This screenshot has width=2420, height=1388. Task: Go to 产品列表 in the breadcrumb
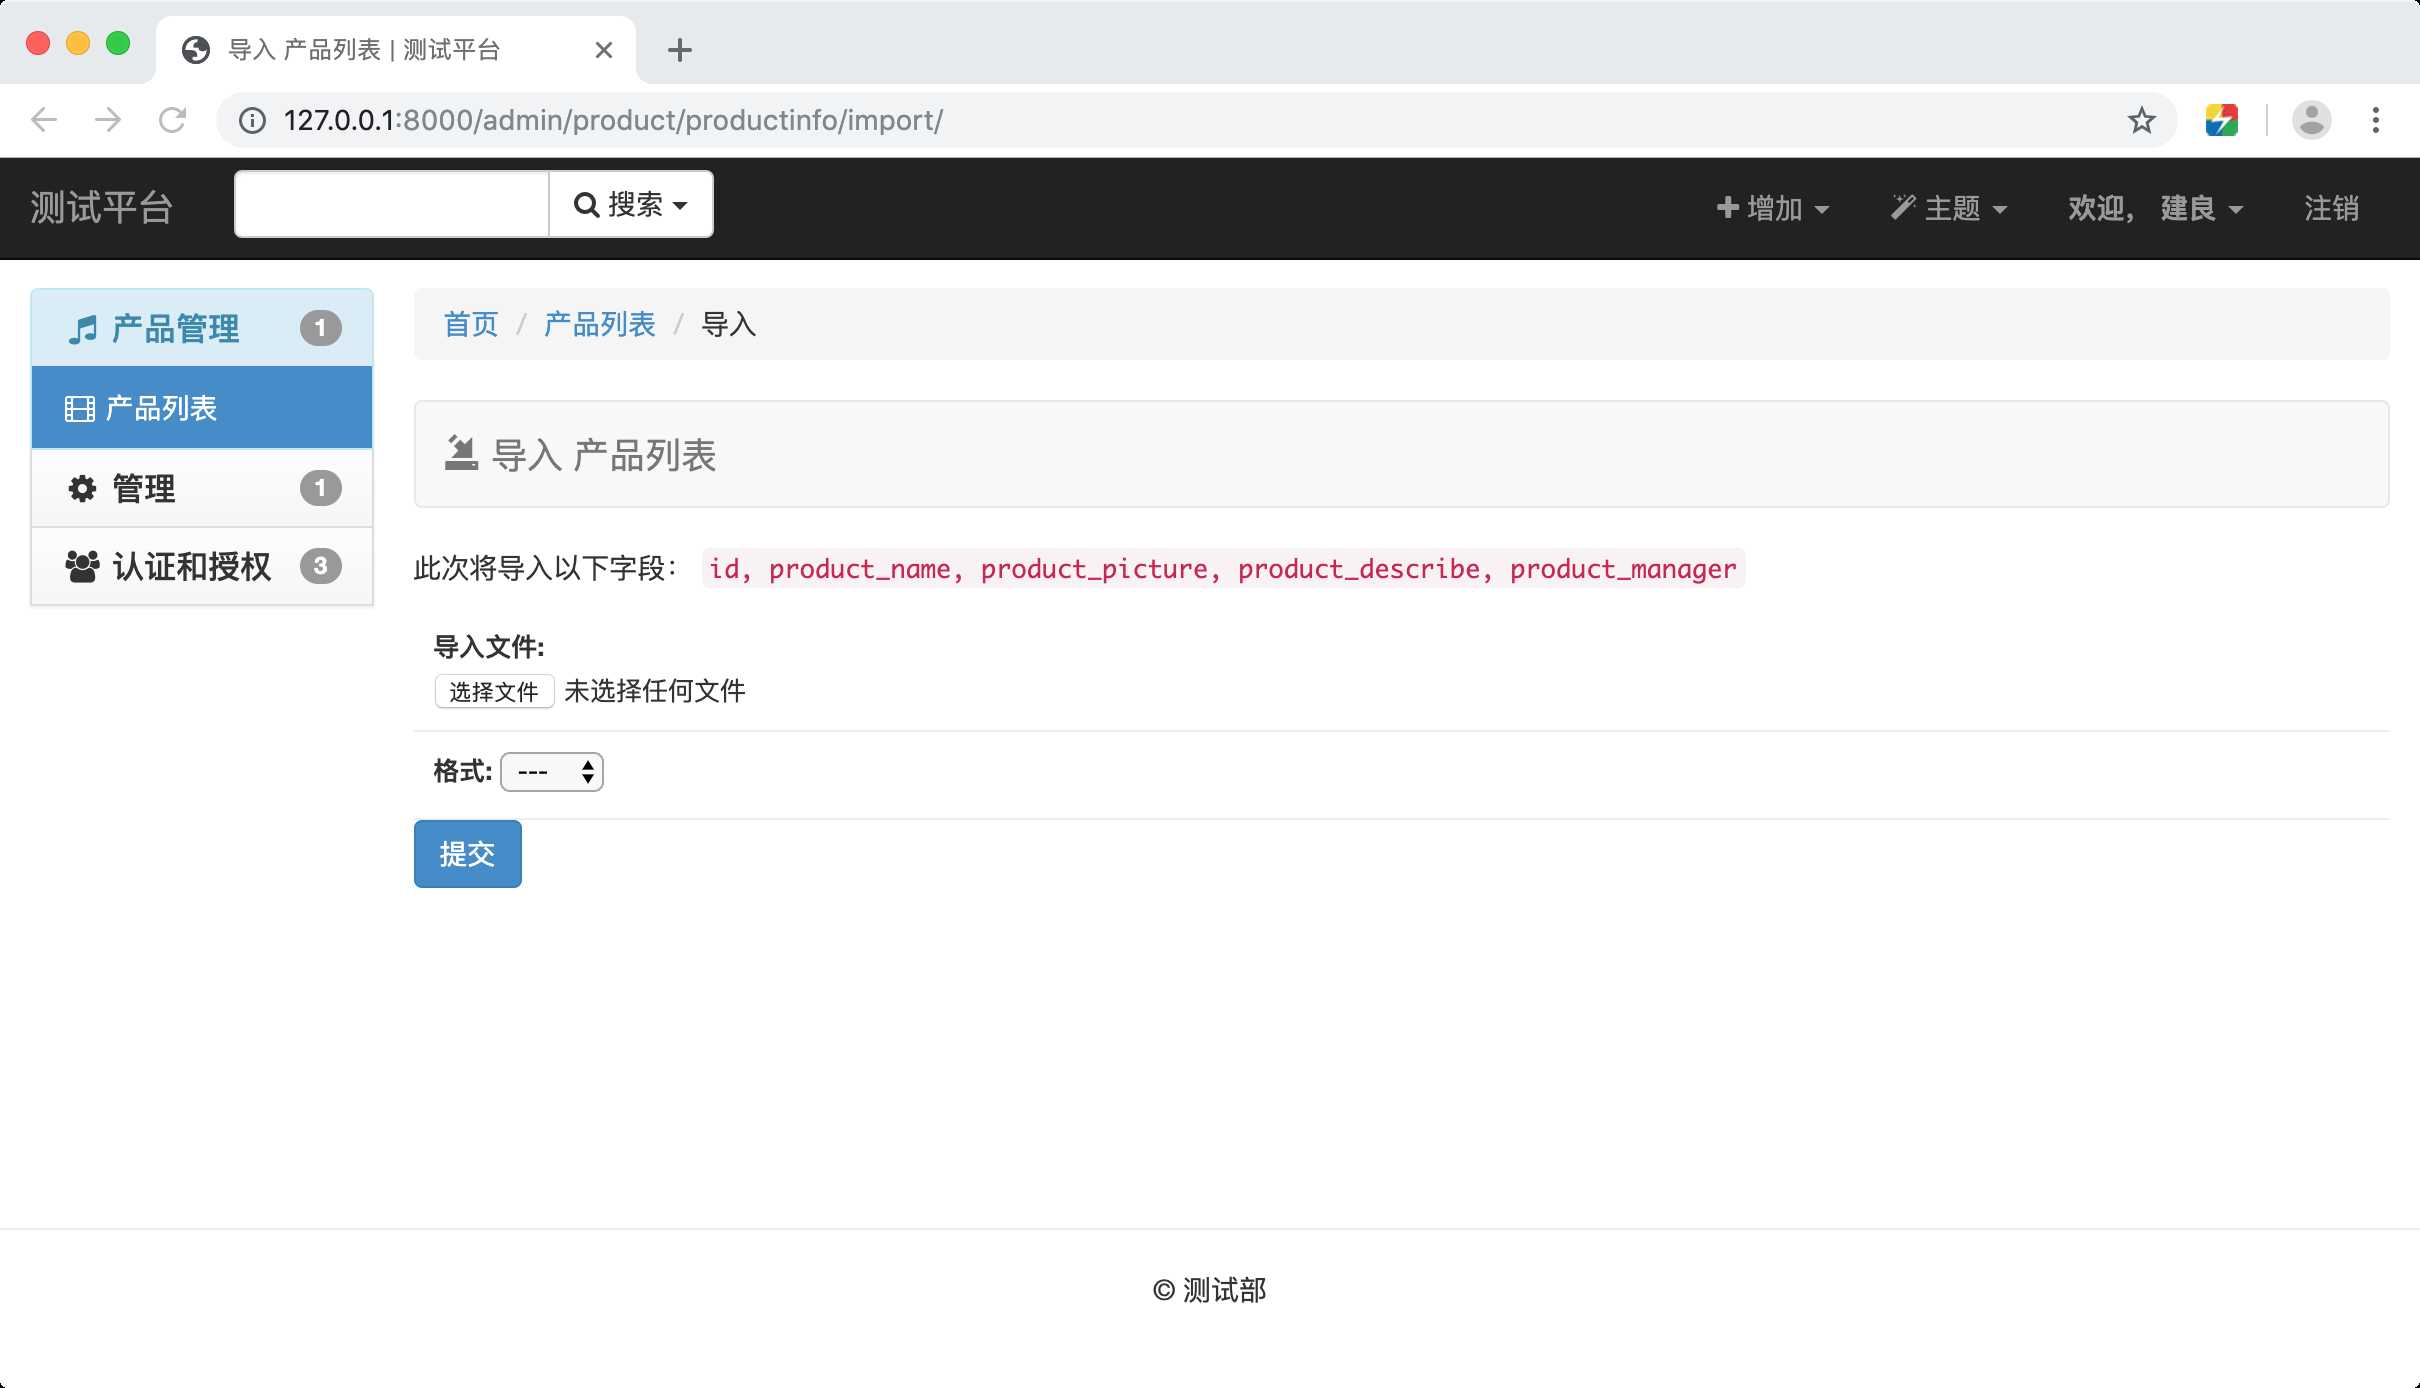click(599, 324)
